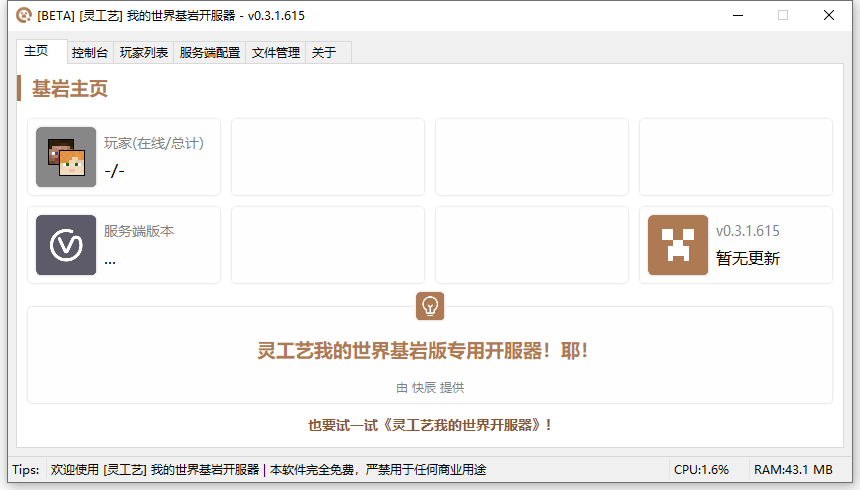Click the 暂无更新 update status text
This screenshot has width=860, height=490.
click(x=748, y=258)
